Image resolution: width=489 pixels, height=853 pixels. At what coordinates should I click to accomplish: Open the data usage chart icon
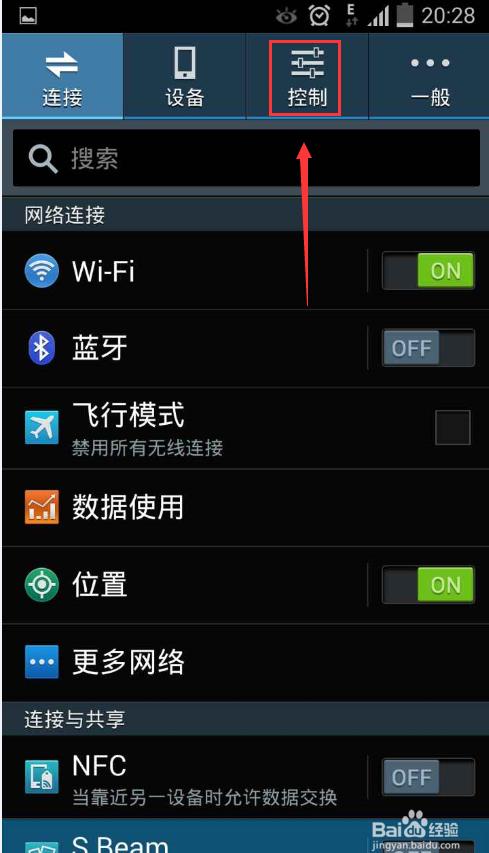[x=42, y=506]
